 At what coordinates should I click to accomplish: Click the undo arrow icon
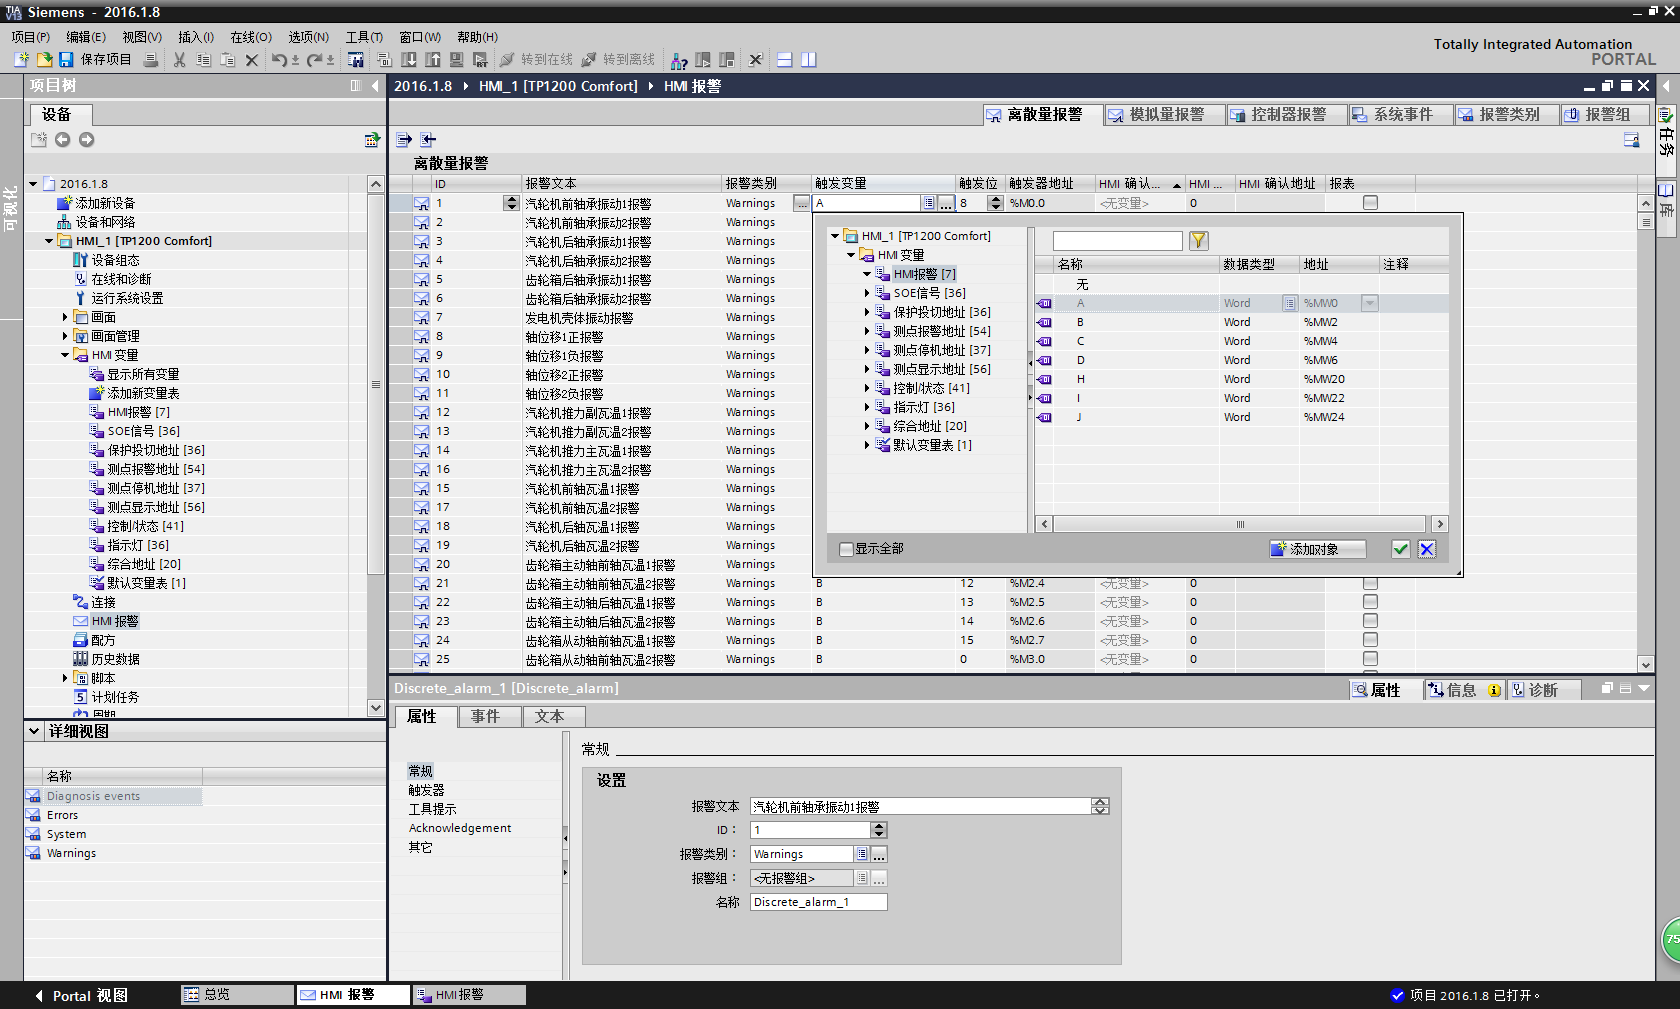[x=279, y=60]
